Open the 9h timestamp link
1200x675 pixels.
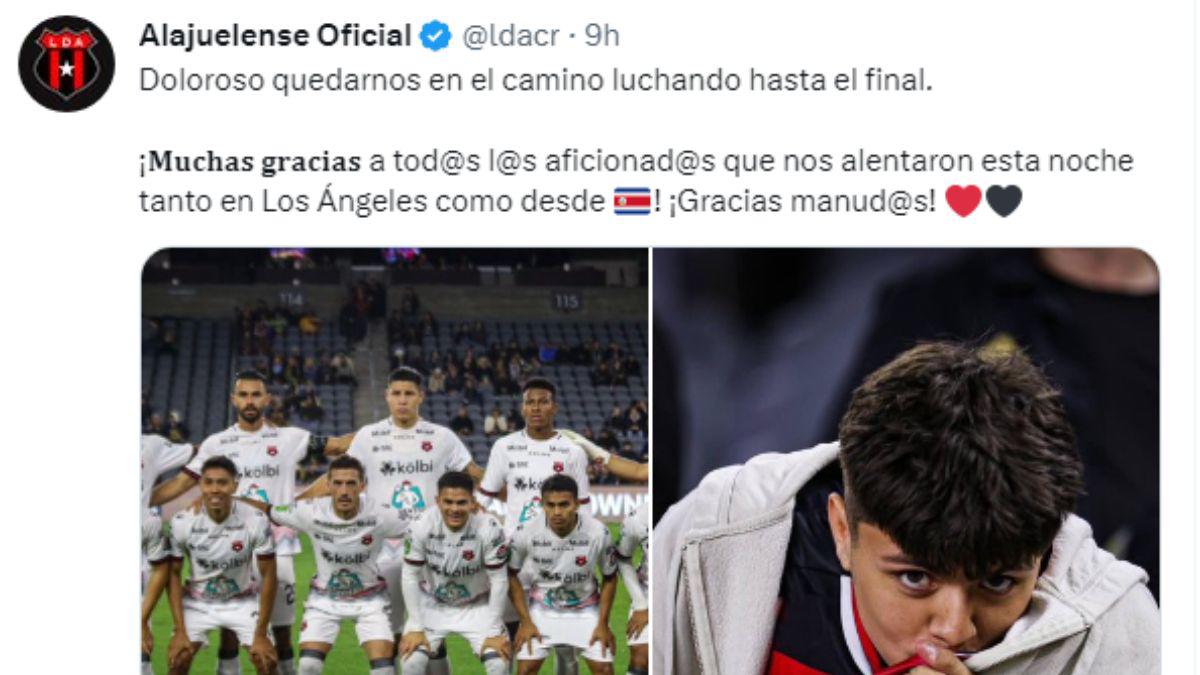602,36
